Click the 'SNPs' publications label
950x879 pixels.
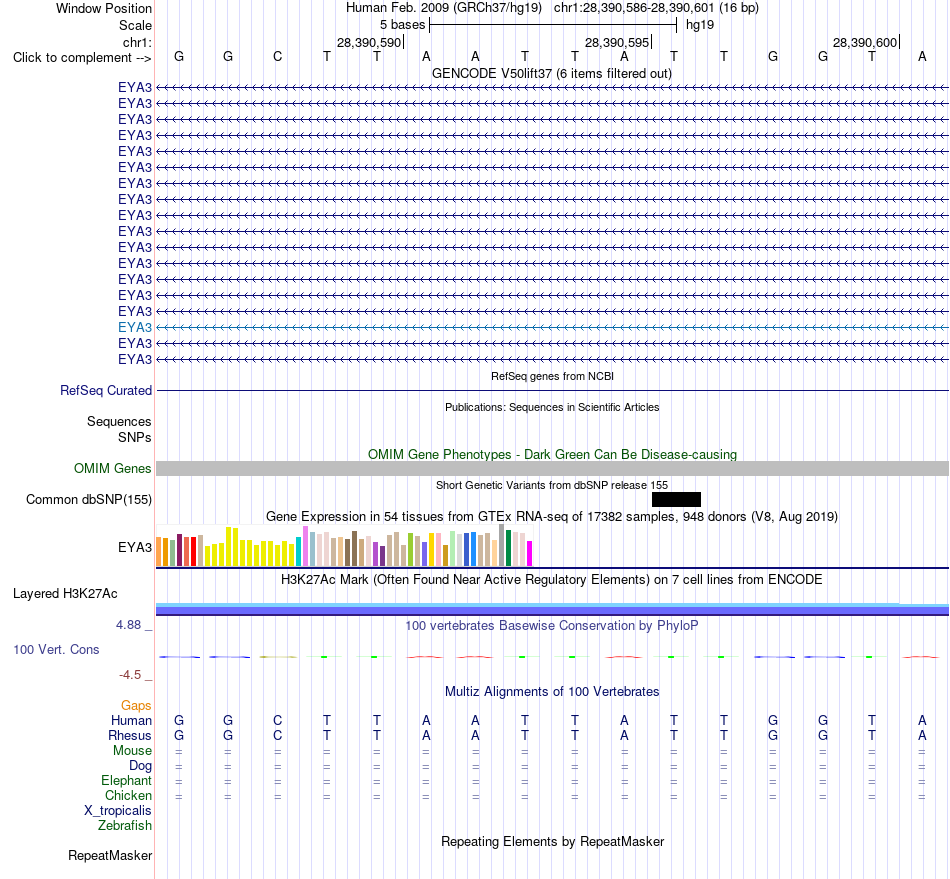click(135, 437)
